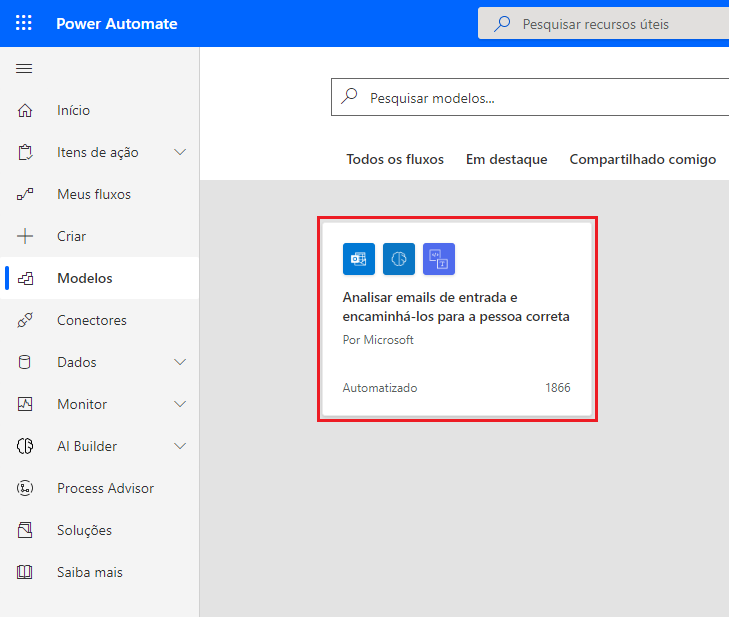
Task: Click the Monitor chart icon
Action: pos(25,404)
